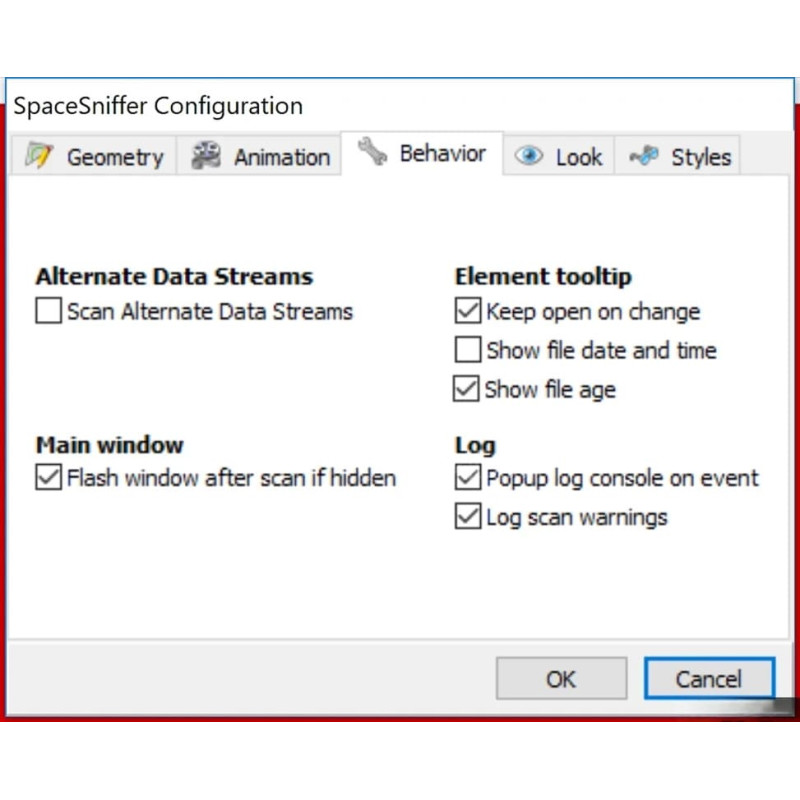Click the SpaceSniffer Configuration title bar

point(400,106)
